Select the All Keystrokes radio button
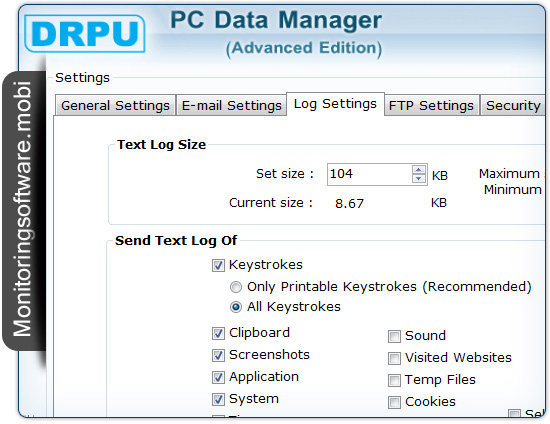 [x=236, y=307]
